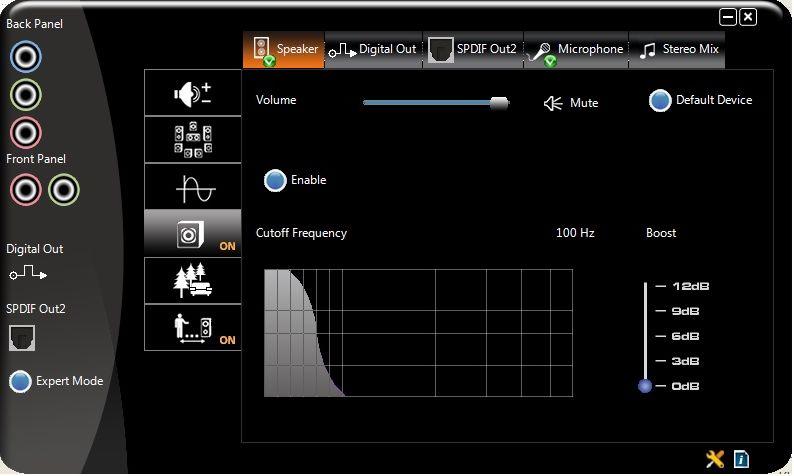Viewport: 794px width, 476px height.
Task: Click the Volume slider handle
Action: (x=499, y=103)
